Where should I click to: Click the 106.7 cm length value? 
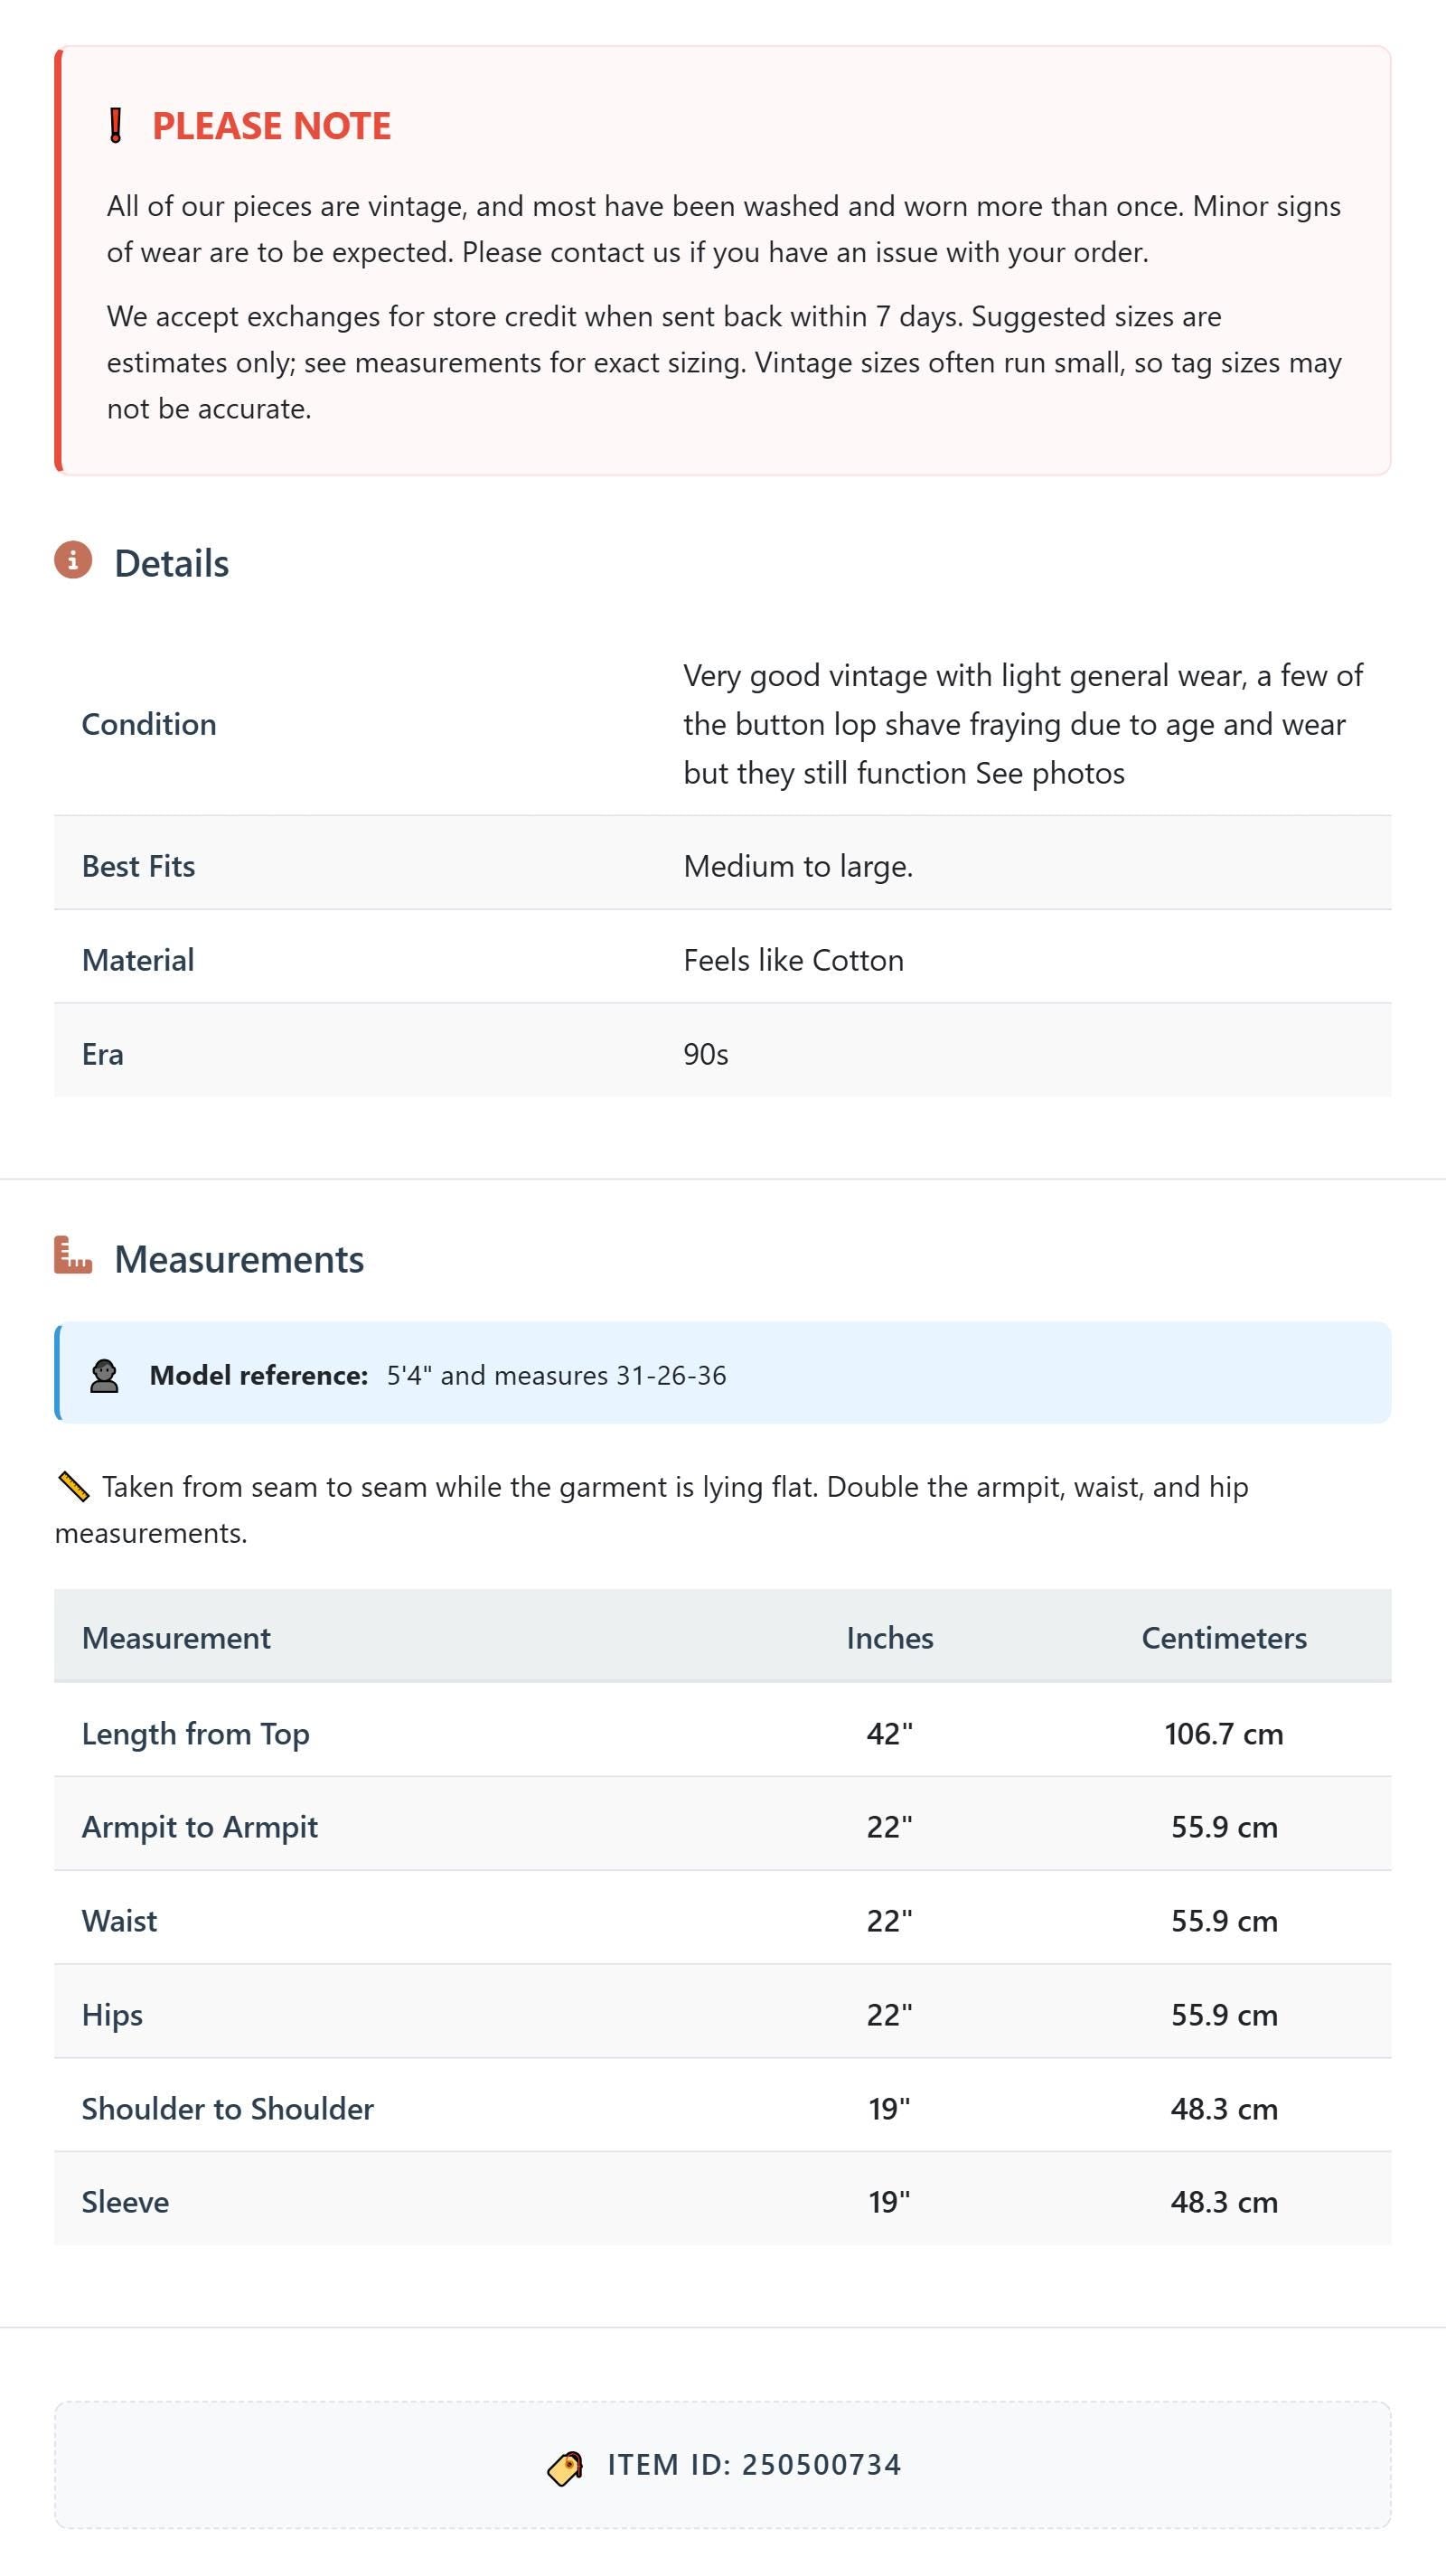tap(1224, 1734)
